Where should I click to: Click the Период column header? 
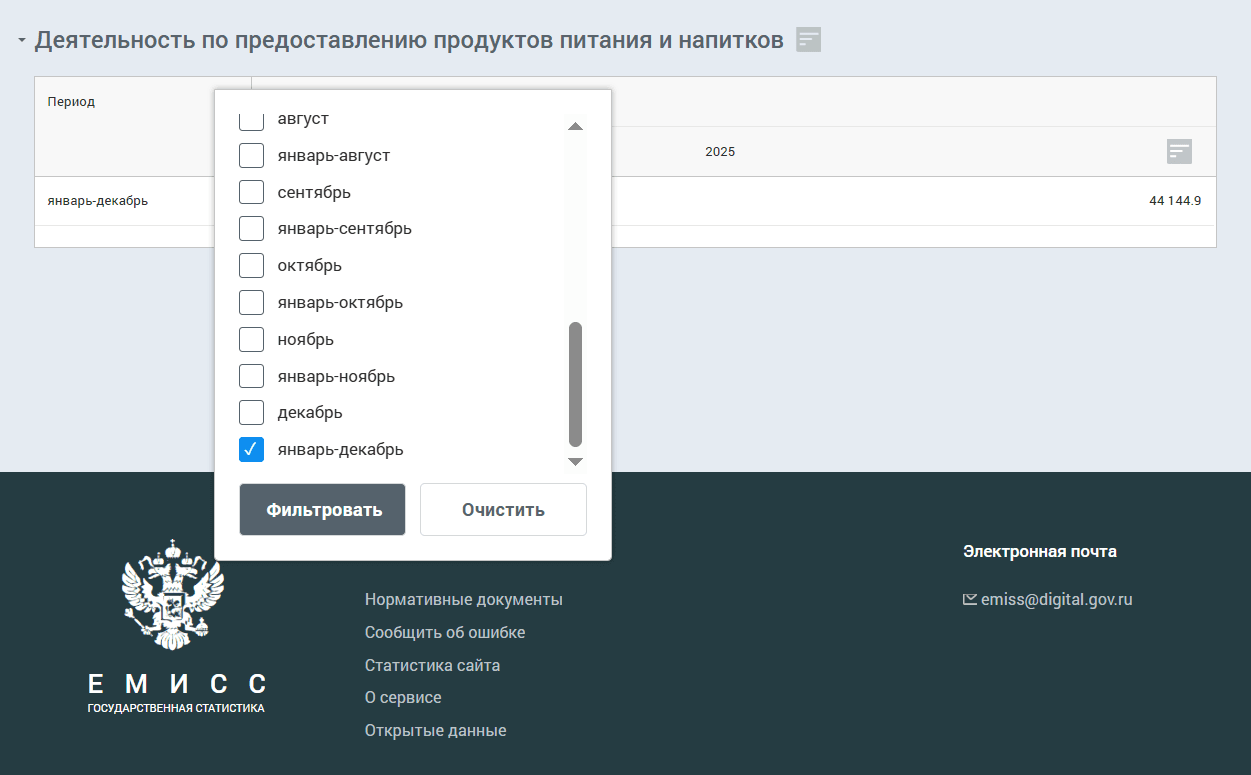pyautogui.click(x=71, y=102)
